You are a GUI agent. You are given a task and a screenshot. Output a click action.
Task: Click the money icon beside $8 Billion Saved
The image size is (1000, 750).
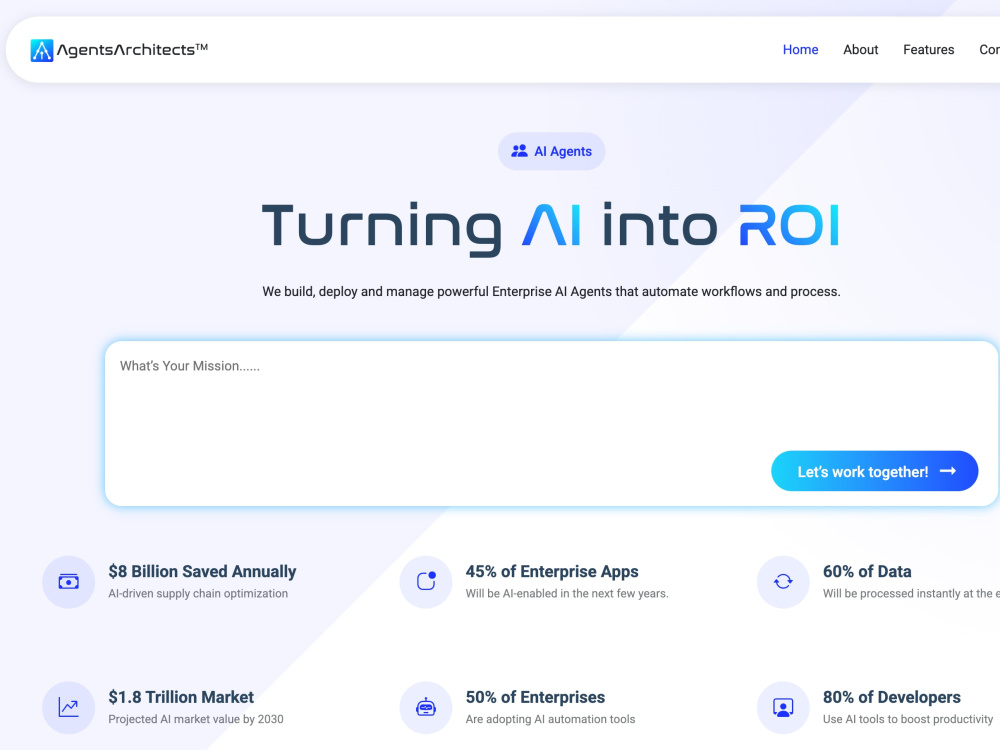click(69, 582)
